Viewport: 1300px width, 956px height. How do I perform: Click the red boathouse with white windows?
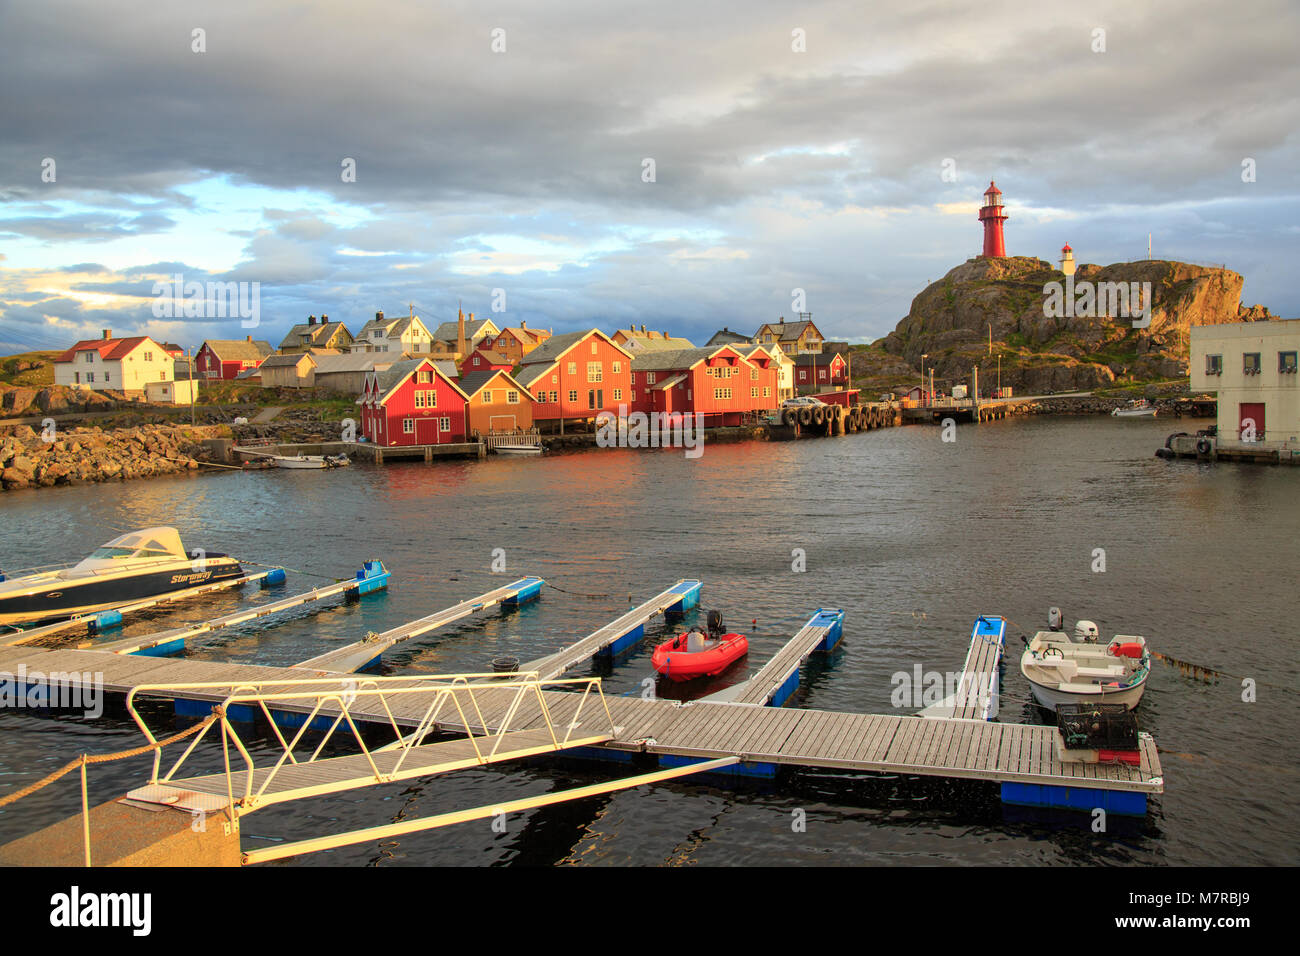point(412,403)
